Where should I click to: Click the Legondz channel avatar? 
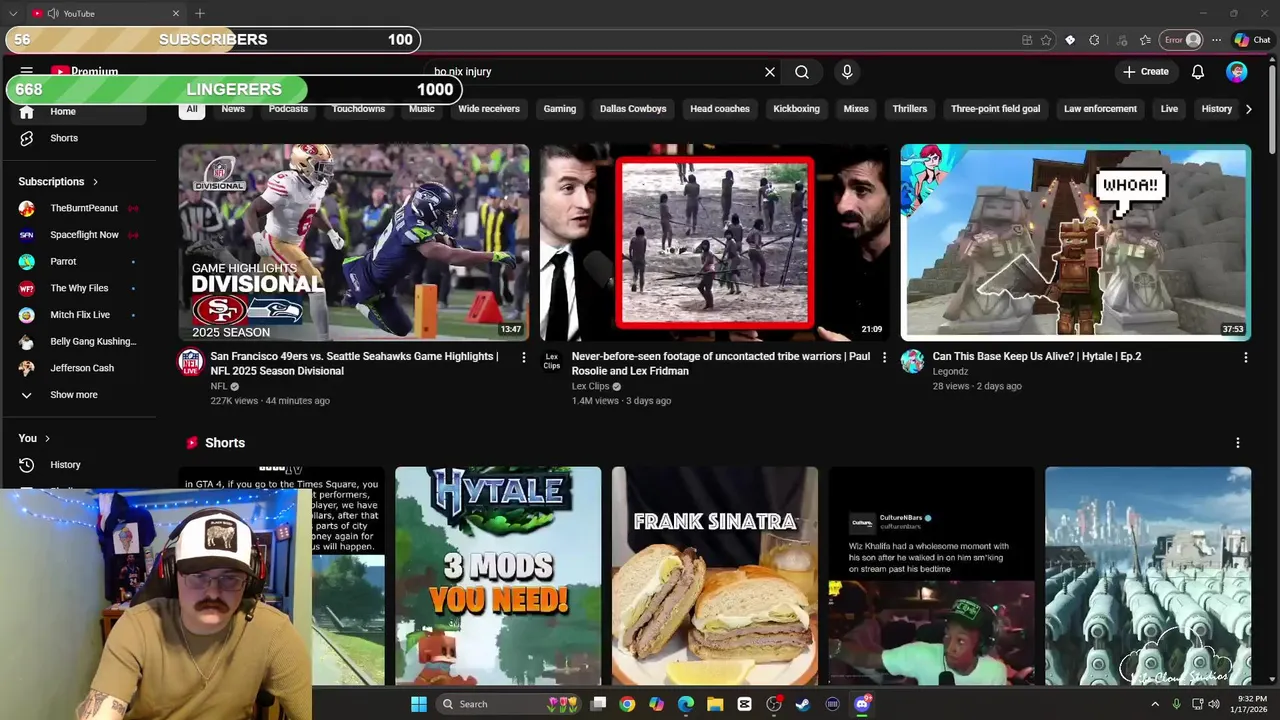pos(912,362)
